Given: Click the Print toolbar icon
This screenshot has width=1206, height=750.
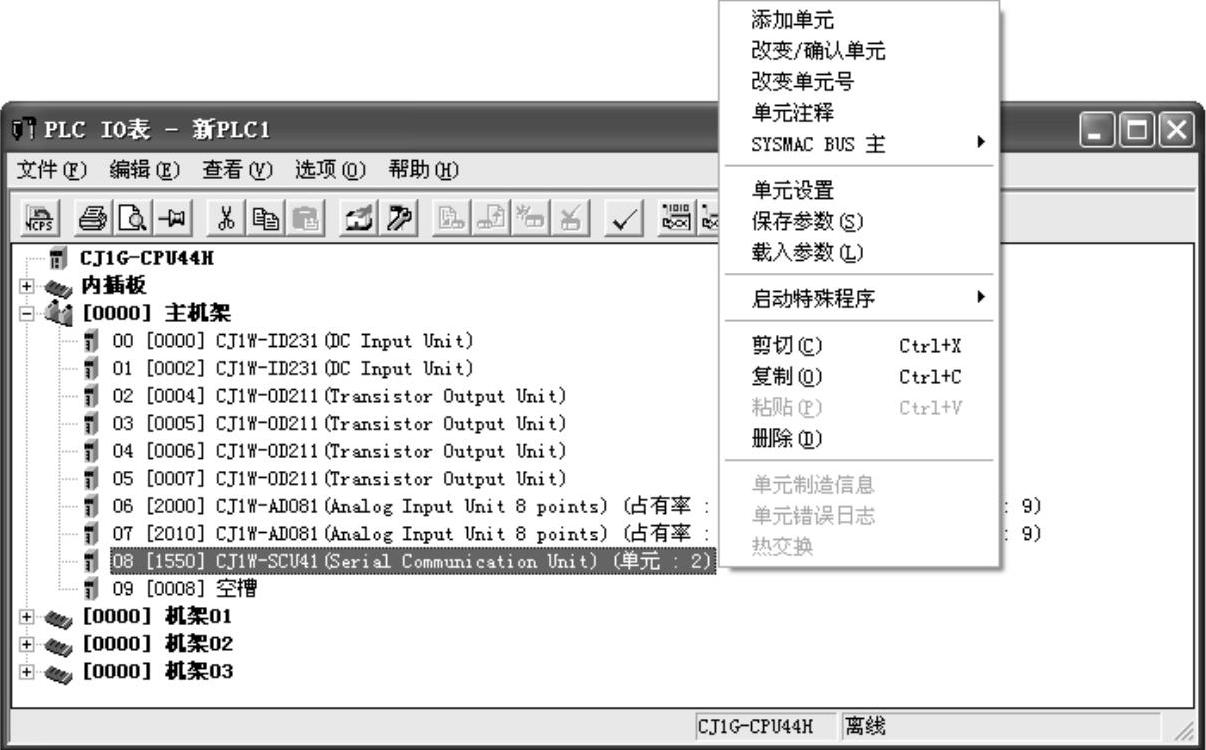Looking at the screenshot, I should [x=93, y=216].
